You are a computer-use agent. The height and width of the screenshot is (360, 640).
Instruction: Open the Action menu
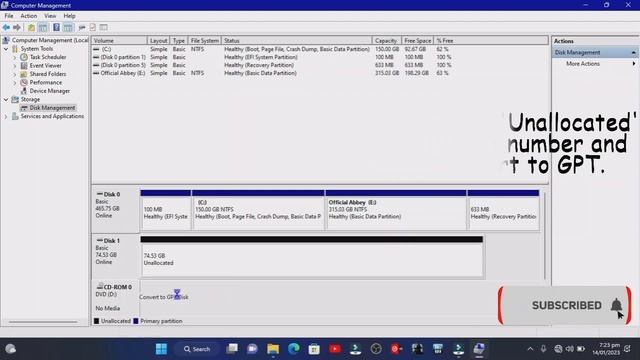click(x=29, y=16)
